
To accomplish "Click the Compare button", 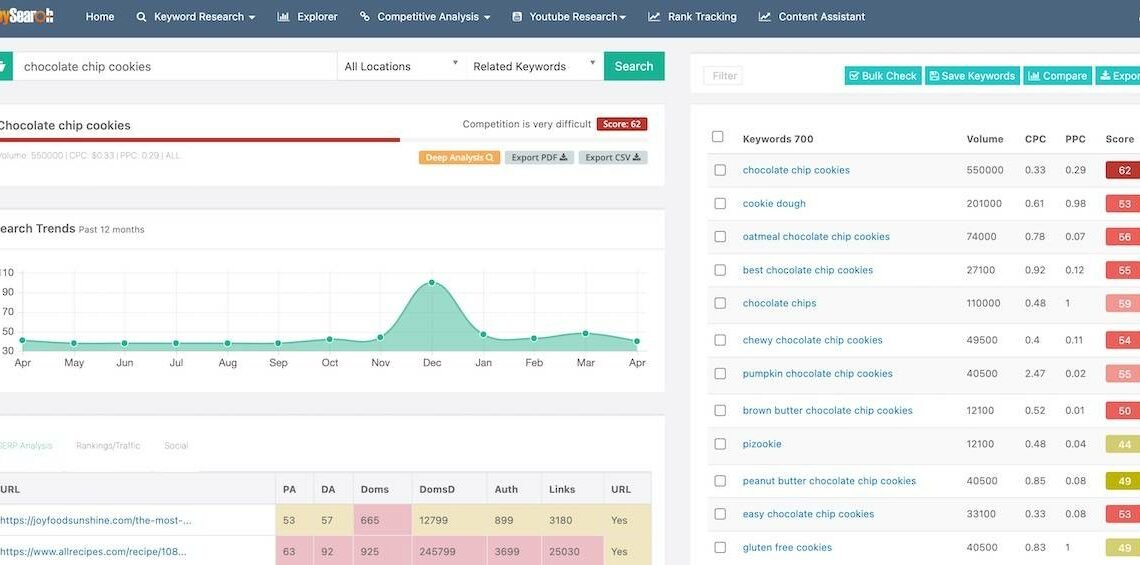I will 1058,76.
